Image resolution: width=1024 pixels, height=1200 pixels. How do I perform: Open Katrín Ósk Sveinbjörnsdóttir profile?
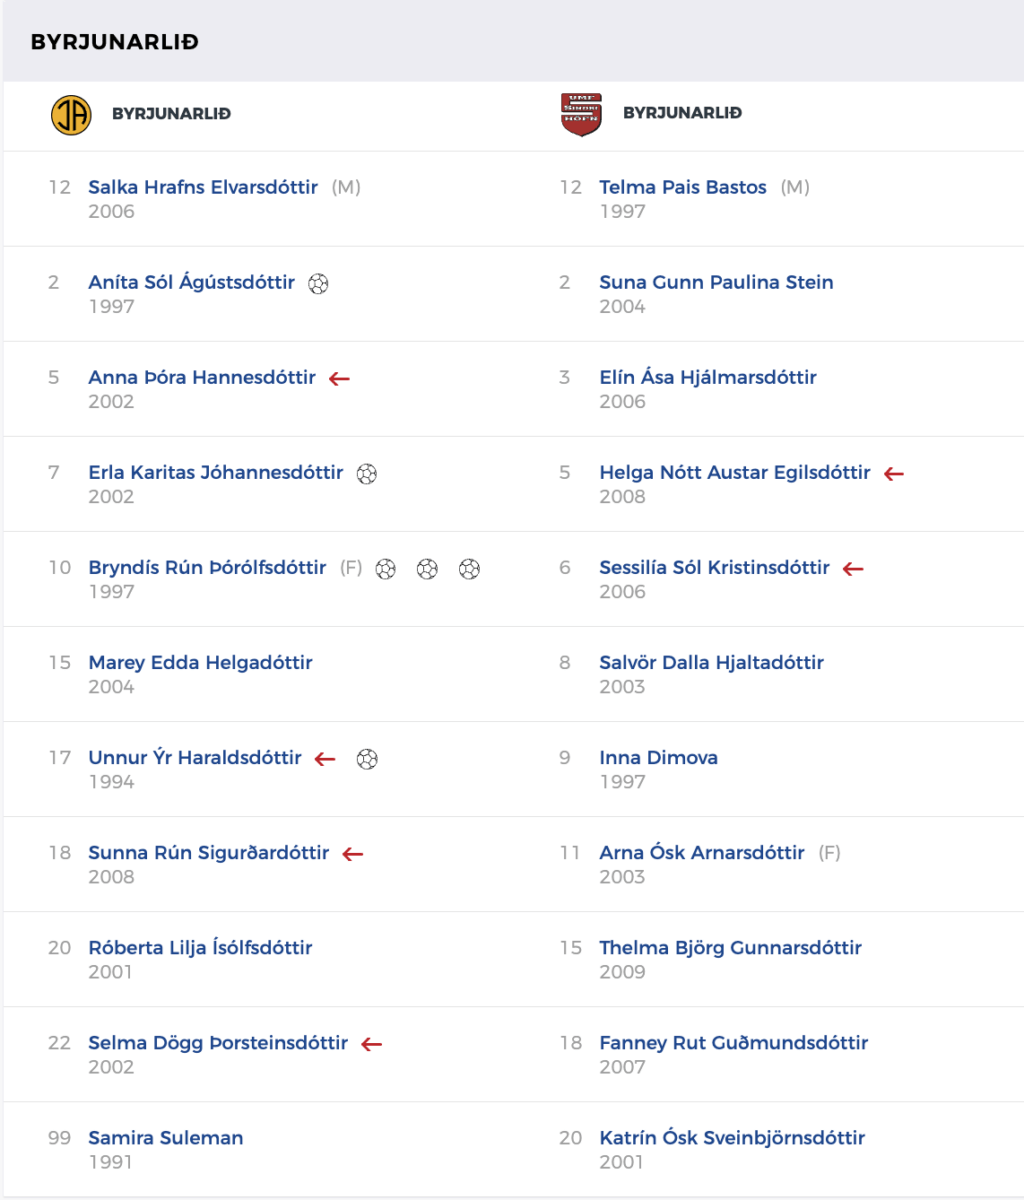pyautogui.click(x=732, y=1137)
